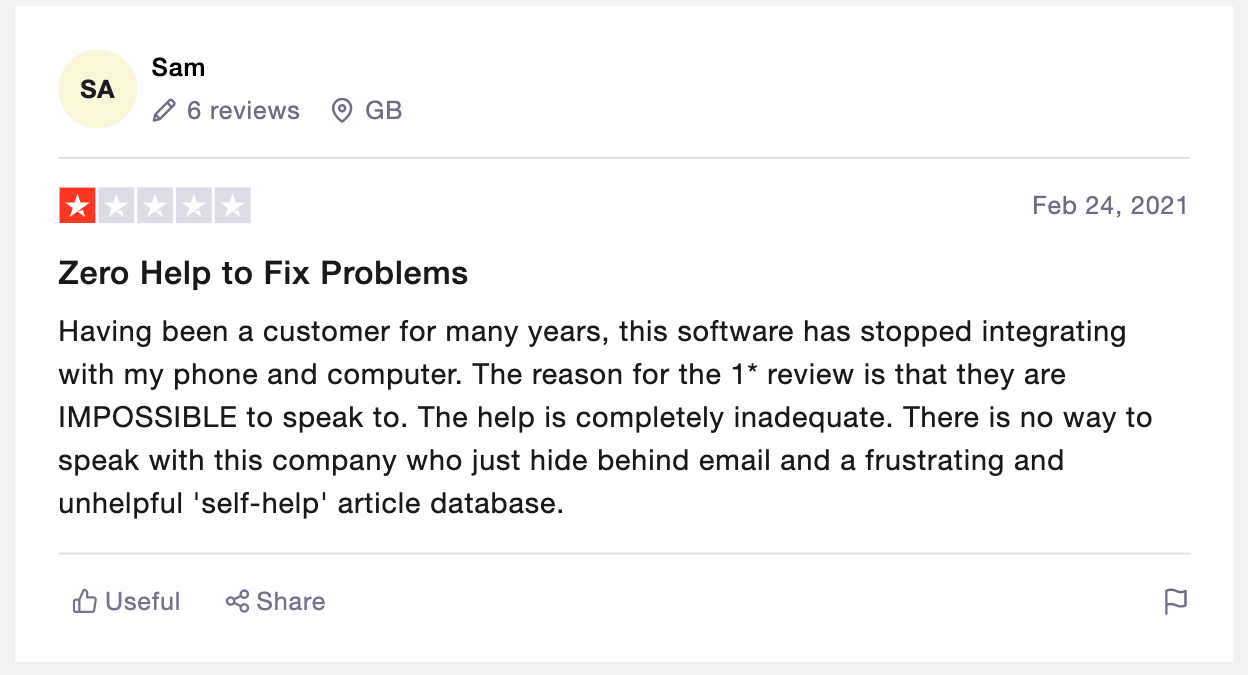
Task: Mark review as helpful via Useful label
Action: (142, 601)
